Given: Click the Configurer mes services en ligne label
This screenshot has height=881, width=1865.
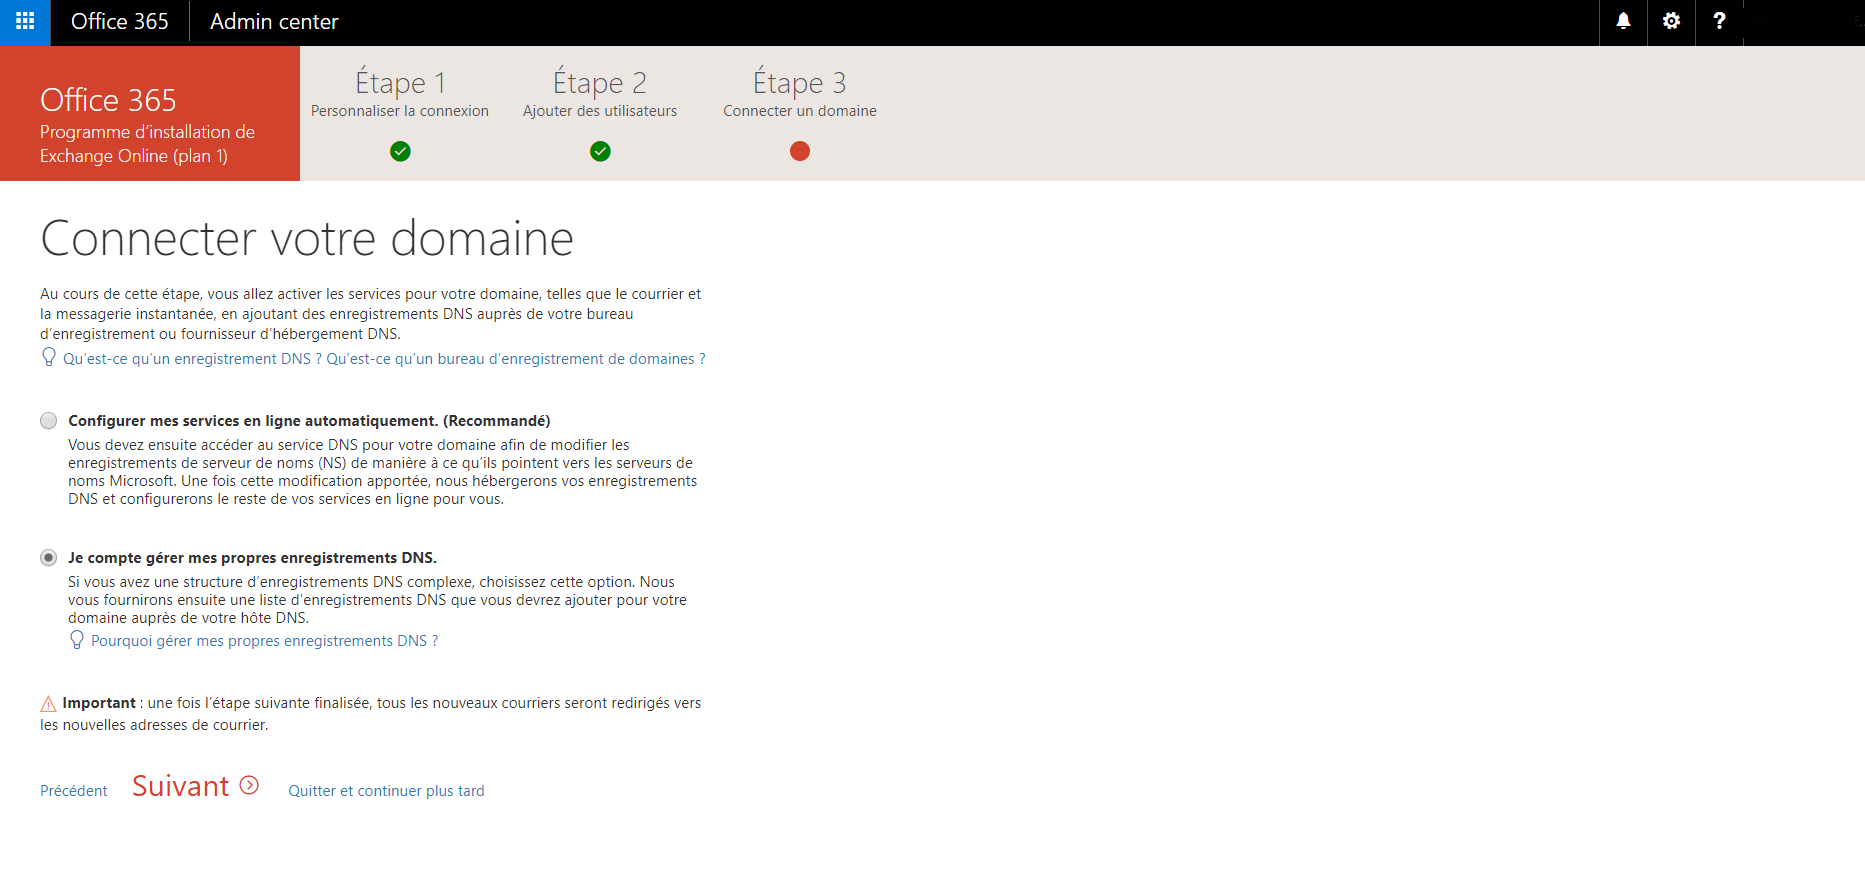Looking at the screenshot, I should click(x=309, y=421).
